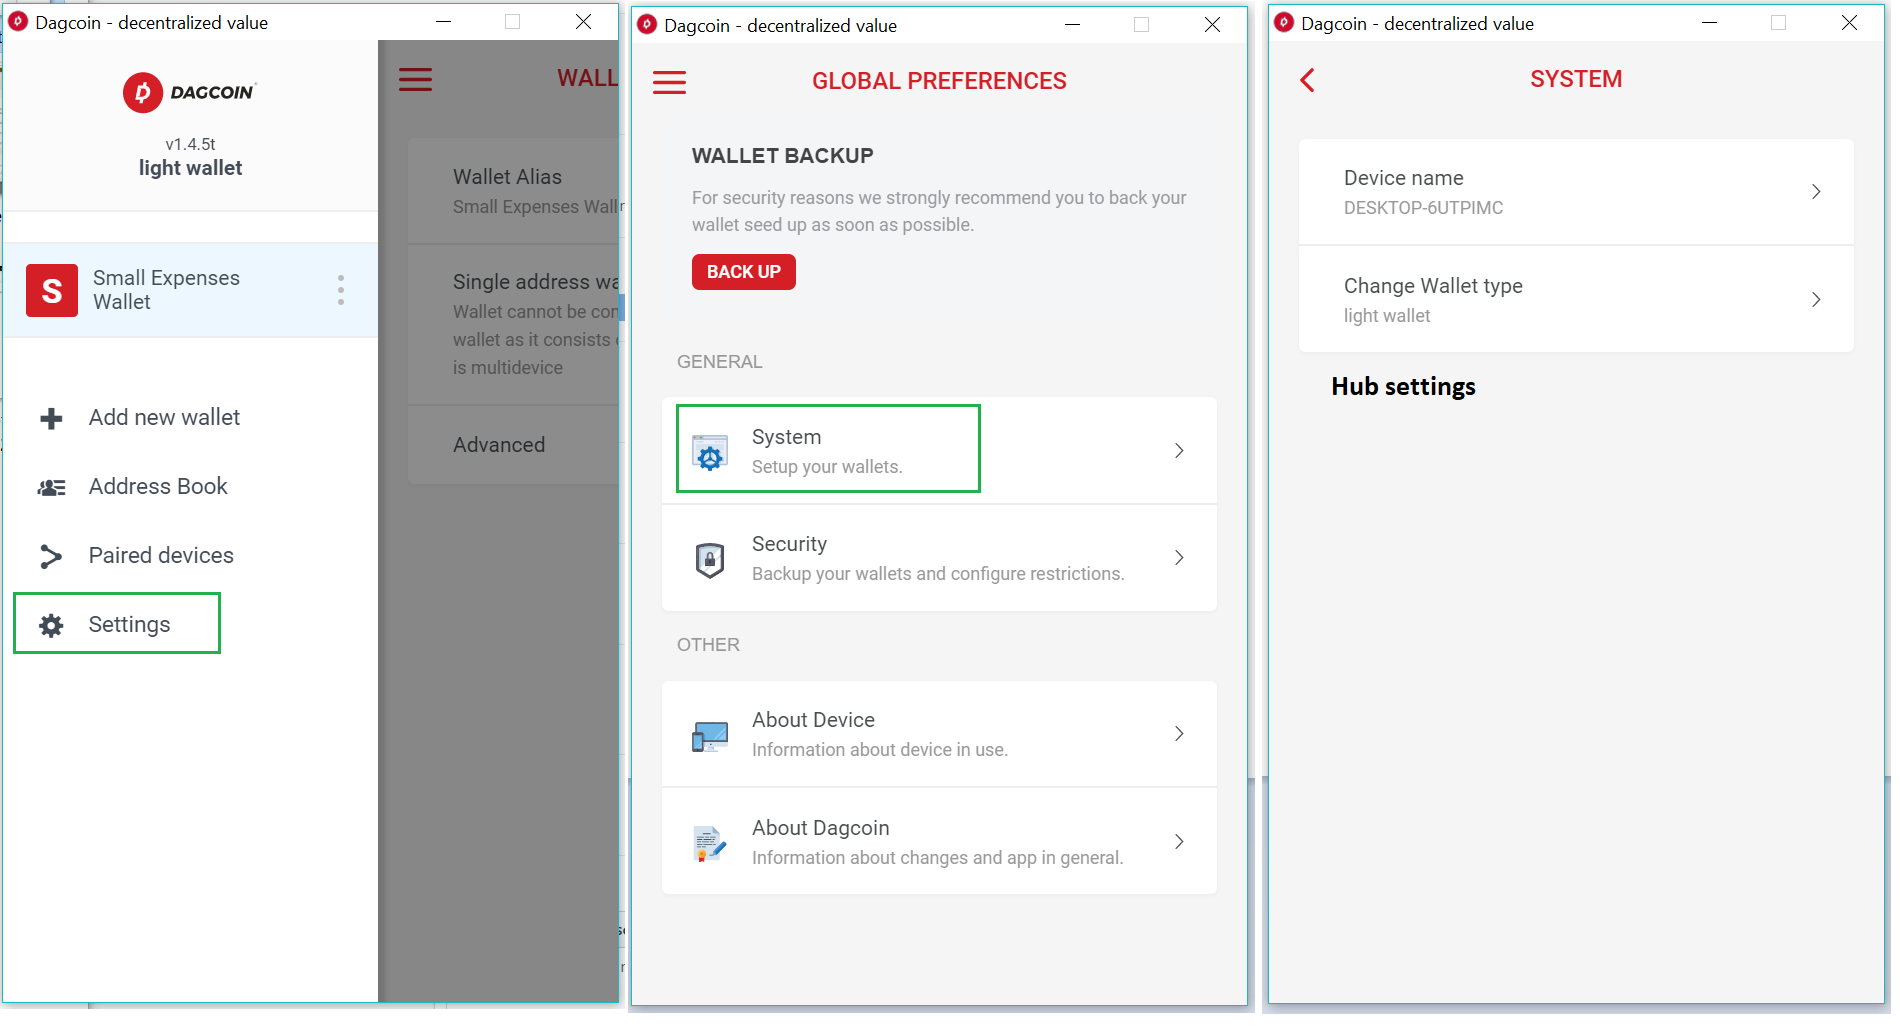Open the three-dot menu for Small Expenses Wallet
Screen dimensions: 1900x1033
point(341,290)
